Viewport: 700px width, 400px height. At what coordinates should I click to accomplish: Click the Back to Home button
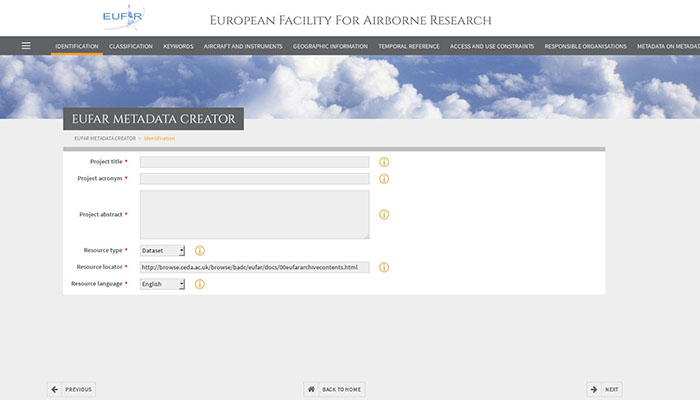[334, 389]
